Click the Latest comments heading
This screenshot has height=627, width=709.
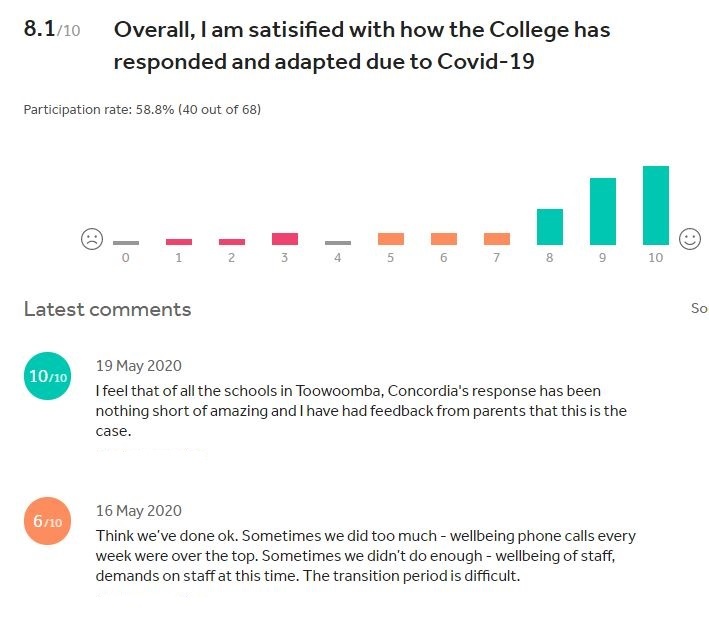pyautogui.click(x=108, y=309)
